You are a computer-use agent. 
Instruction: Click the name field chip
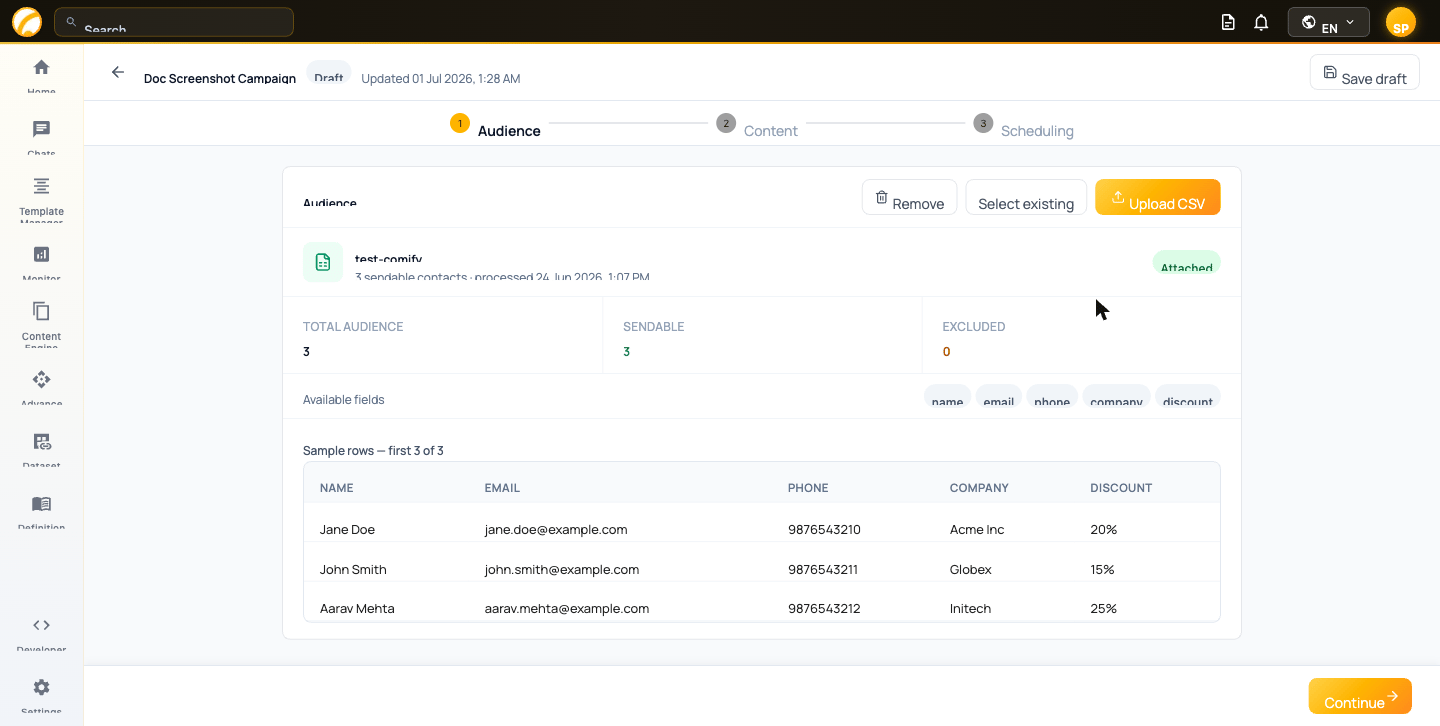click(x=947, y=398)
